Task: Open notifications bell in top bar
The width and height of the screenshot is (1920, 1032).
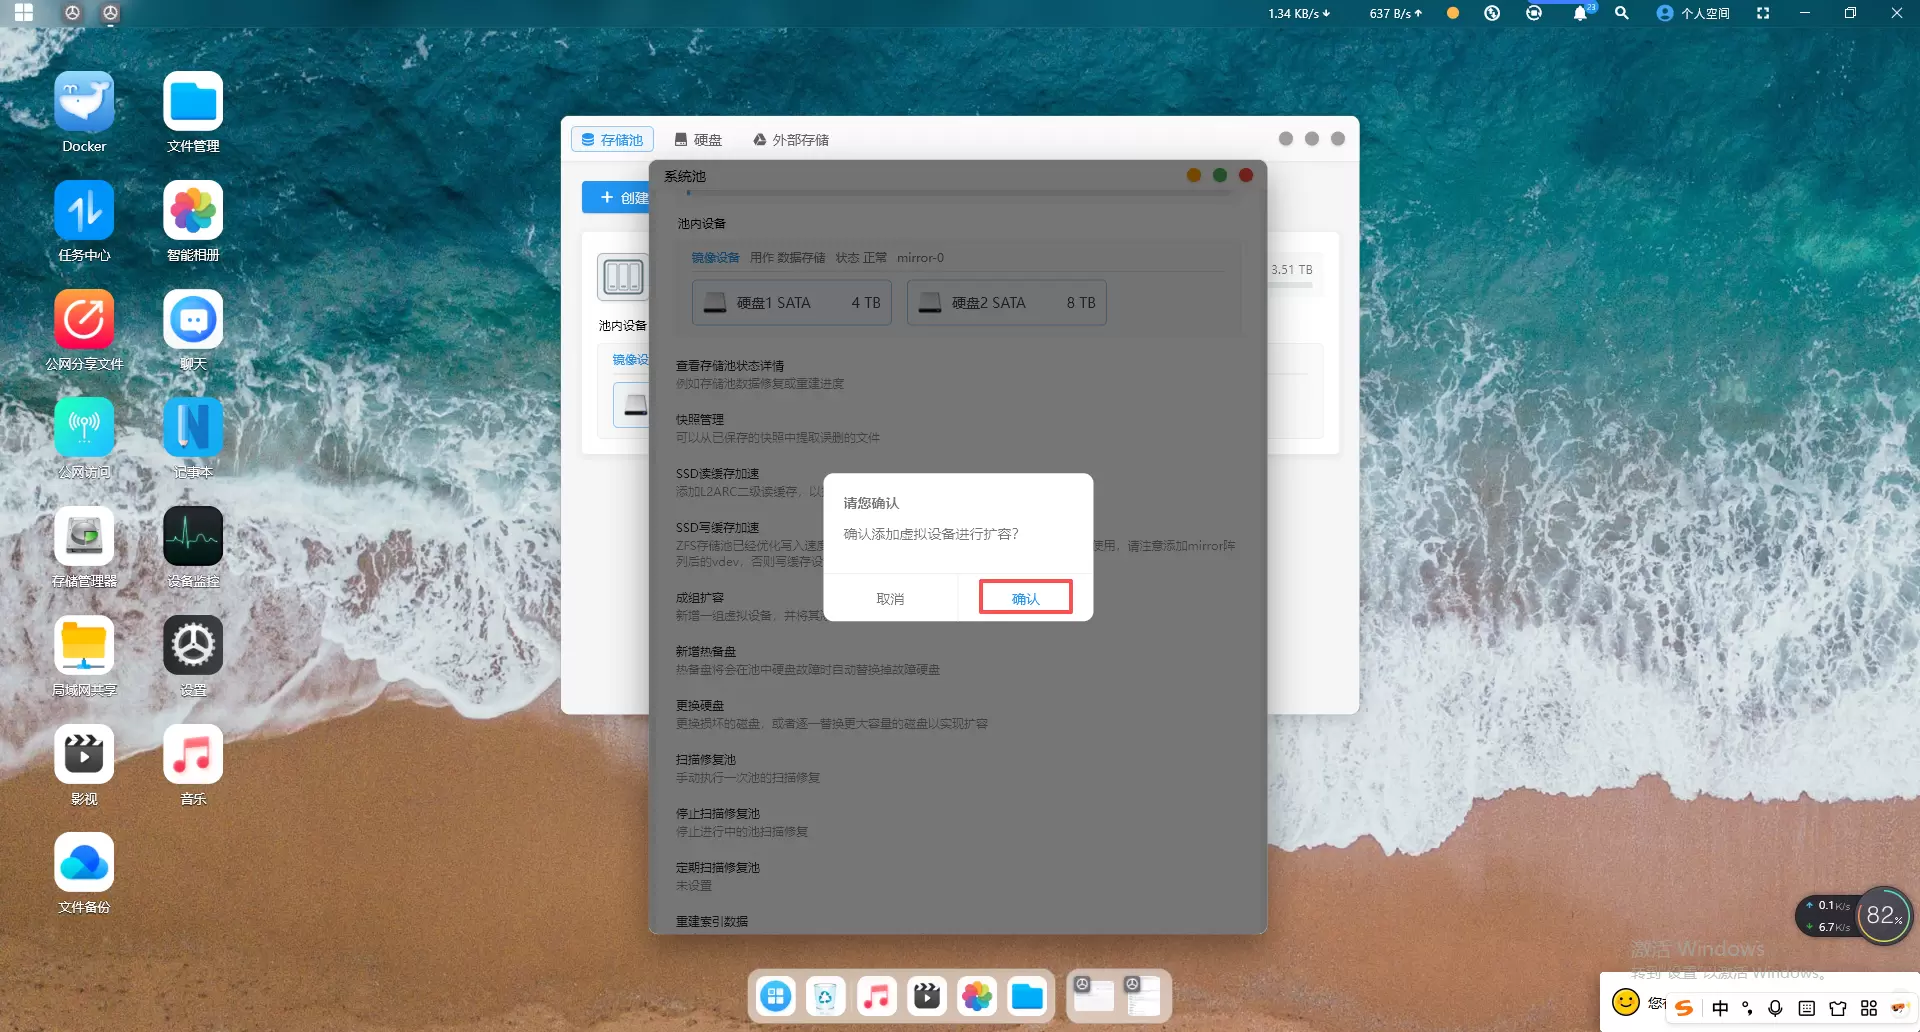Action: click(1580, 13)
